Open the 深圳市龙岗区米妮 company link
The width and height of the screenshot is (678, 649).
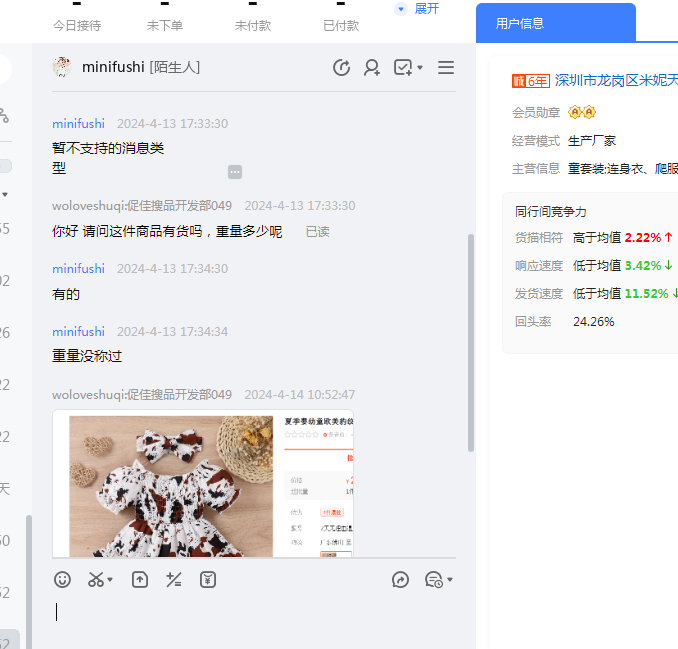pos(616,80)
